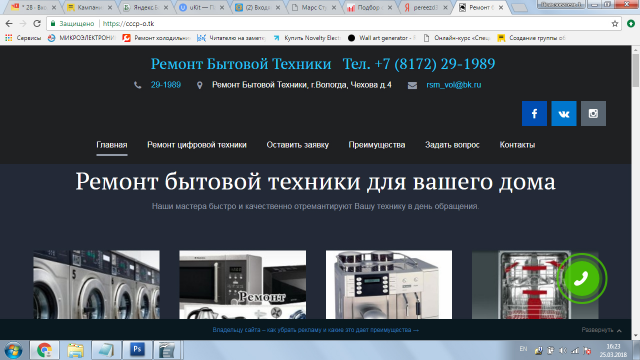
Task: Open Контакты menu item
Action: pos(517,145)
